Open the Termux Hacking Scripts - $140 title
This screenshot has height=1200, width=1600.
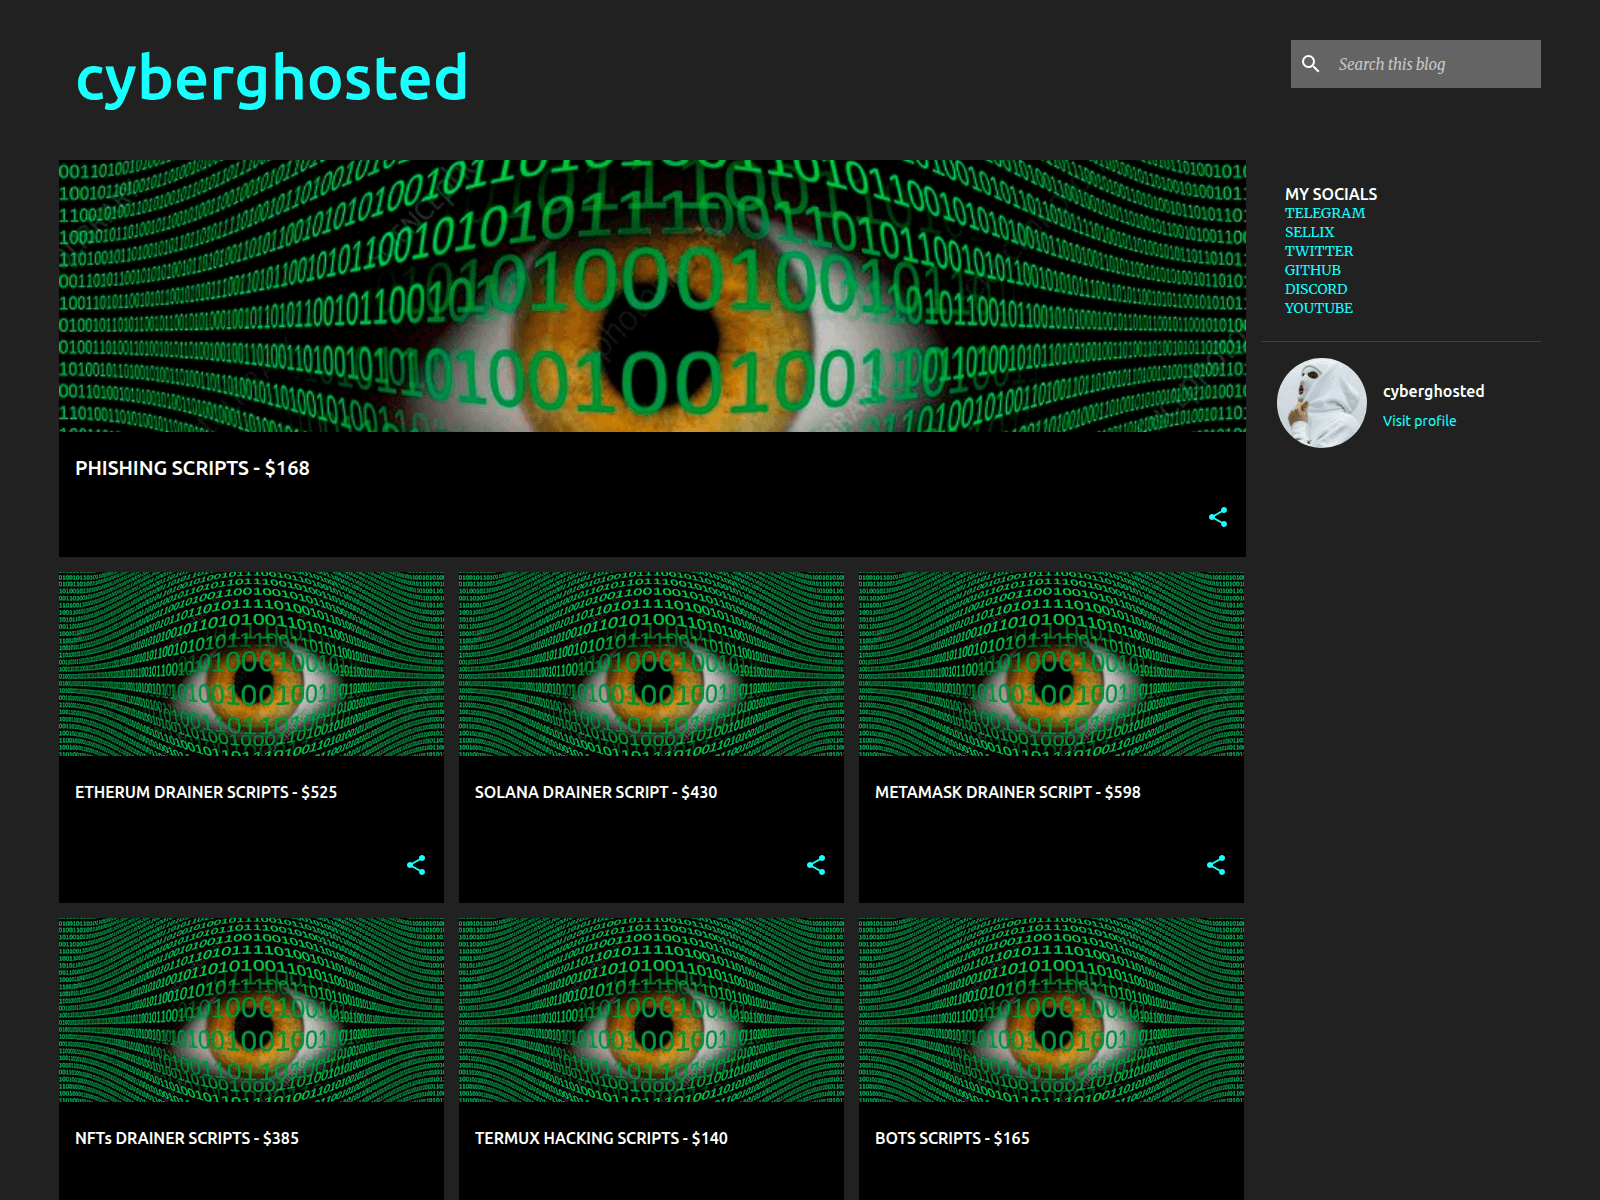(601, 1138)
